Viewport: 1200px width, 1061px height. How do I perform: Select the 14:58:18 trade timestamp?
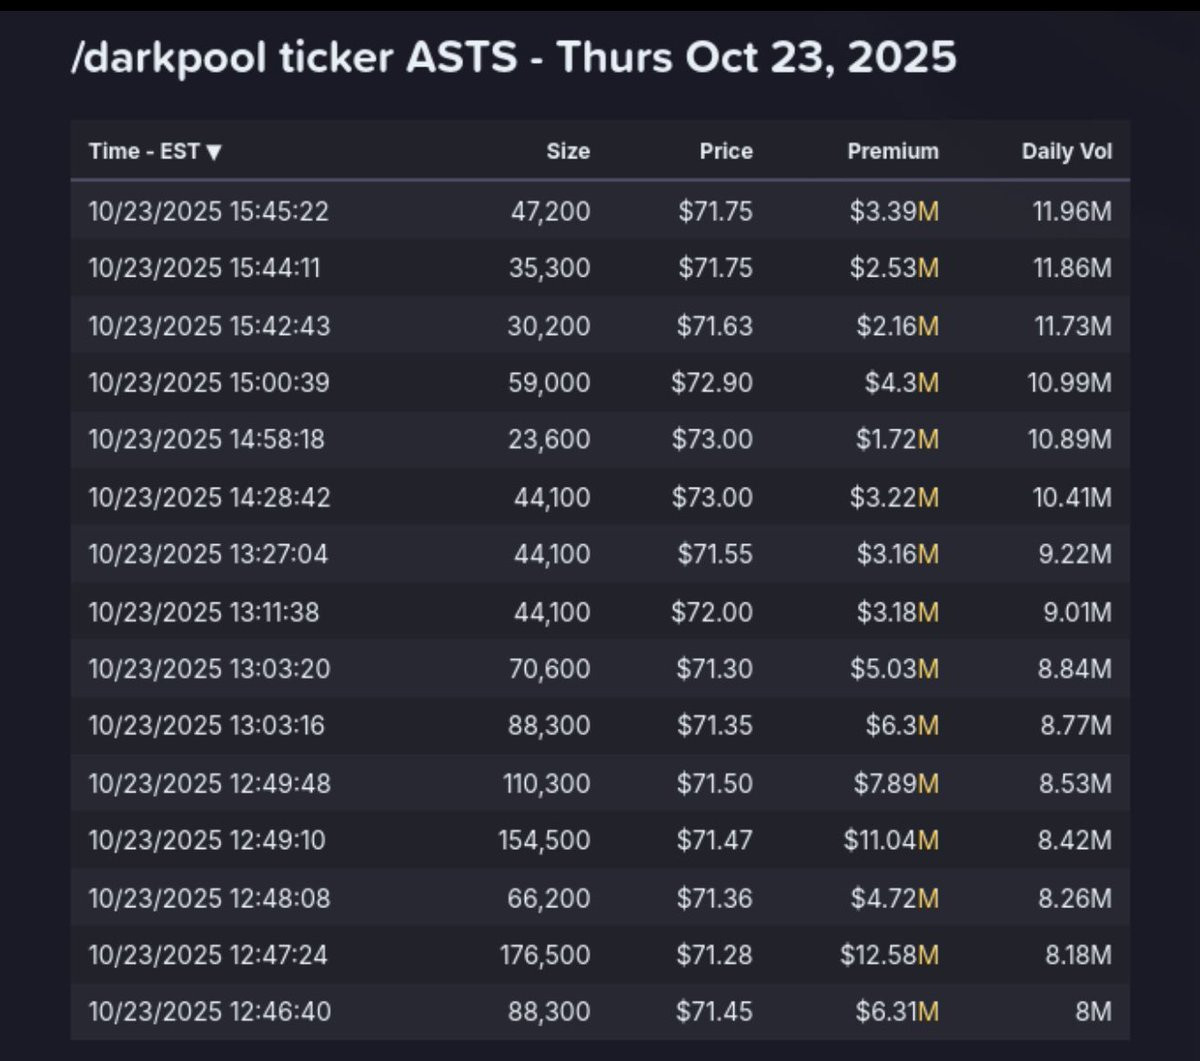coord(206,439)
